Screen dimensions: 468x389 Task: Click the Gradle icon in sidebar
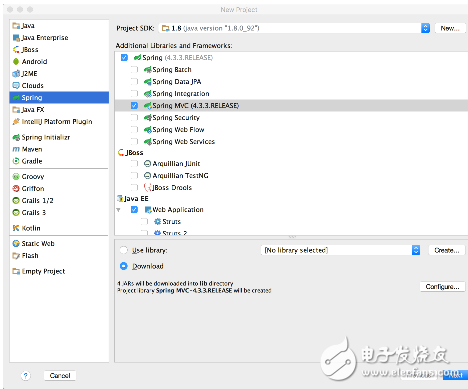[x=16, y=161]
